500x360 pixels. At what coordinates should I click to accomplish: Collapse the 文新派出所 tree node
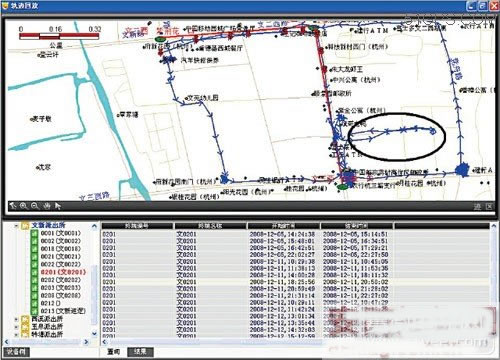(16, 226)
